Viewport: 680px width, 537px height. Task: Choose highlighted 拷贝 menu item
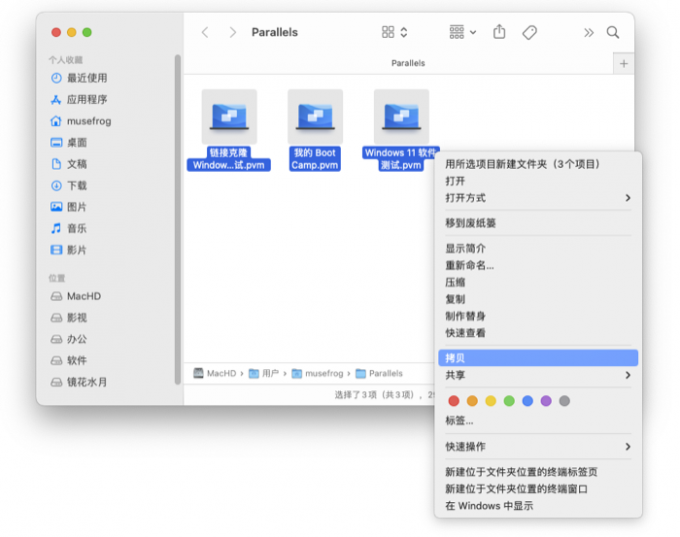point(538,358)
